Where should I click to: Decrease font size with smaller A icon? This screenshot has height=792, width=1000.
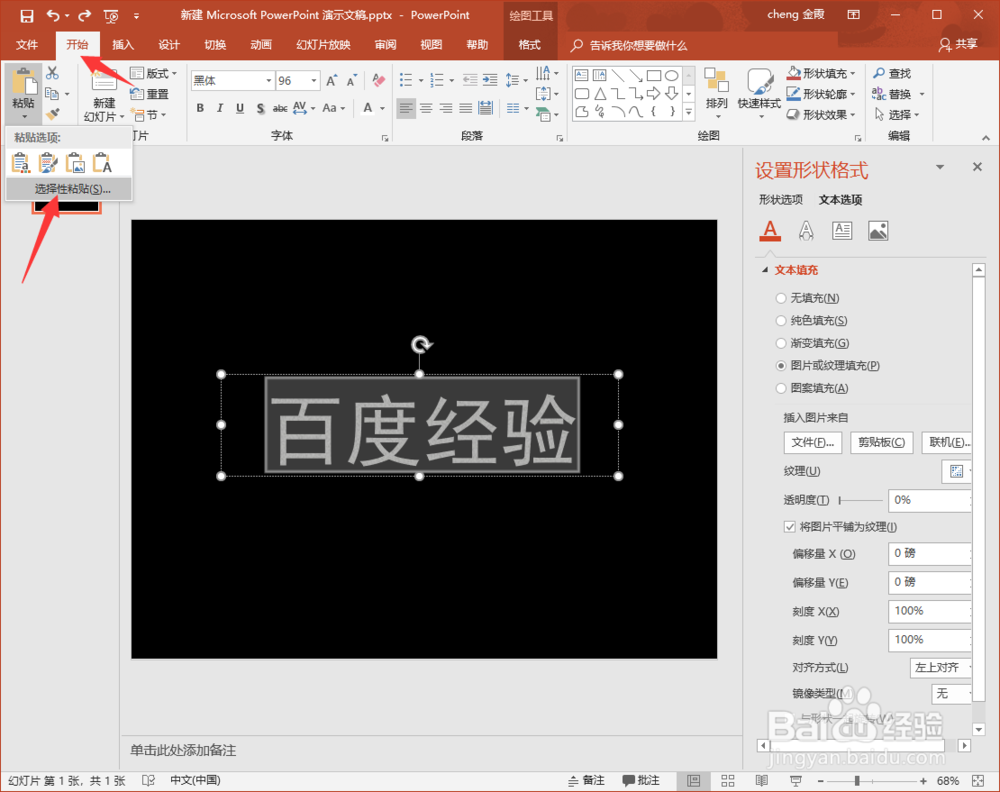(351, 81)
